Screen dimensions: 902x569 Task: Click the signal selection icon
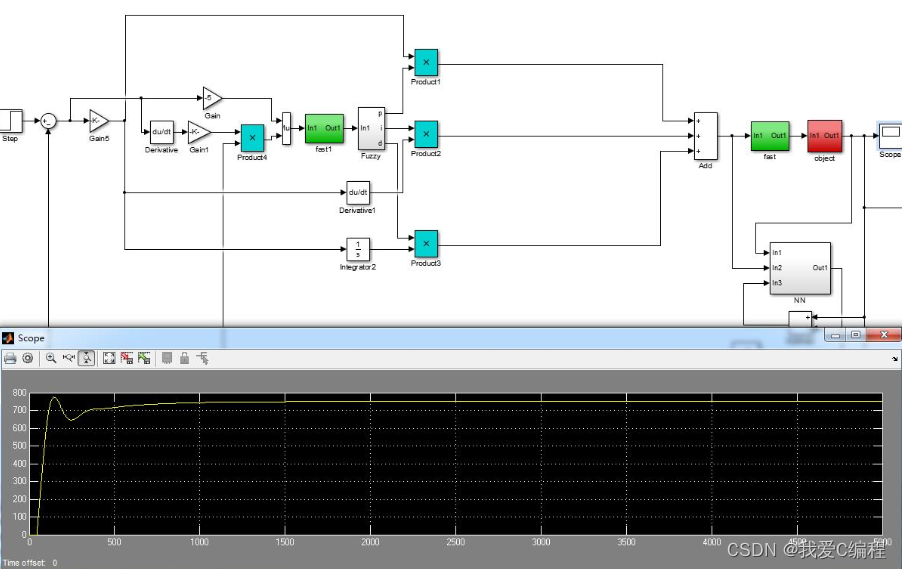click(203, 358)
